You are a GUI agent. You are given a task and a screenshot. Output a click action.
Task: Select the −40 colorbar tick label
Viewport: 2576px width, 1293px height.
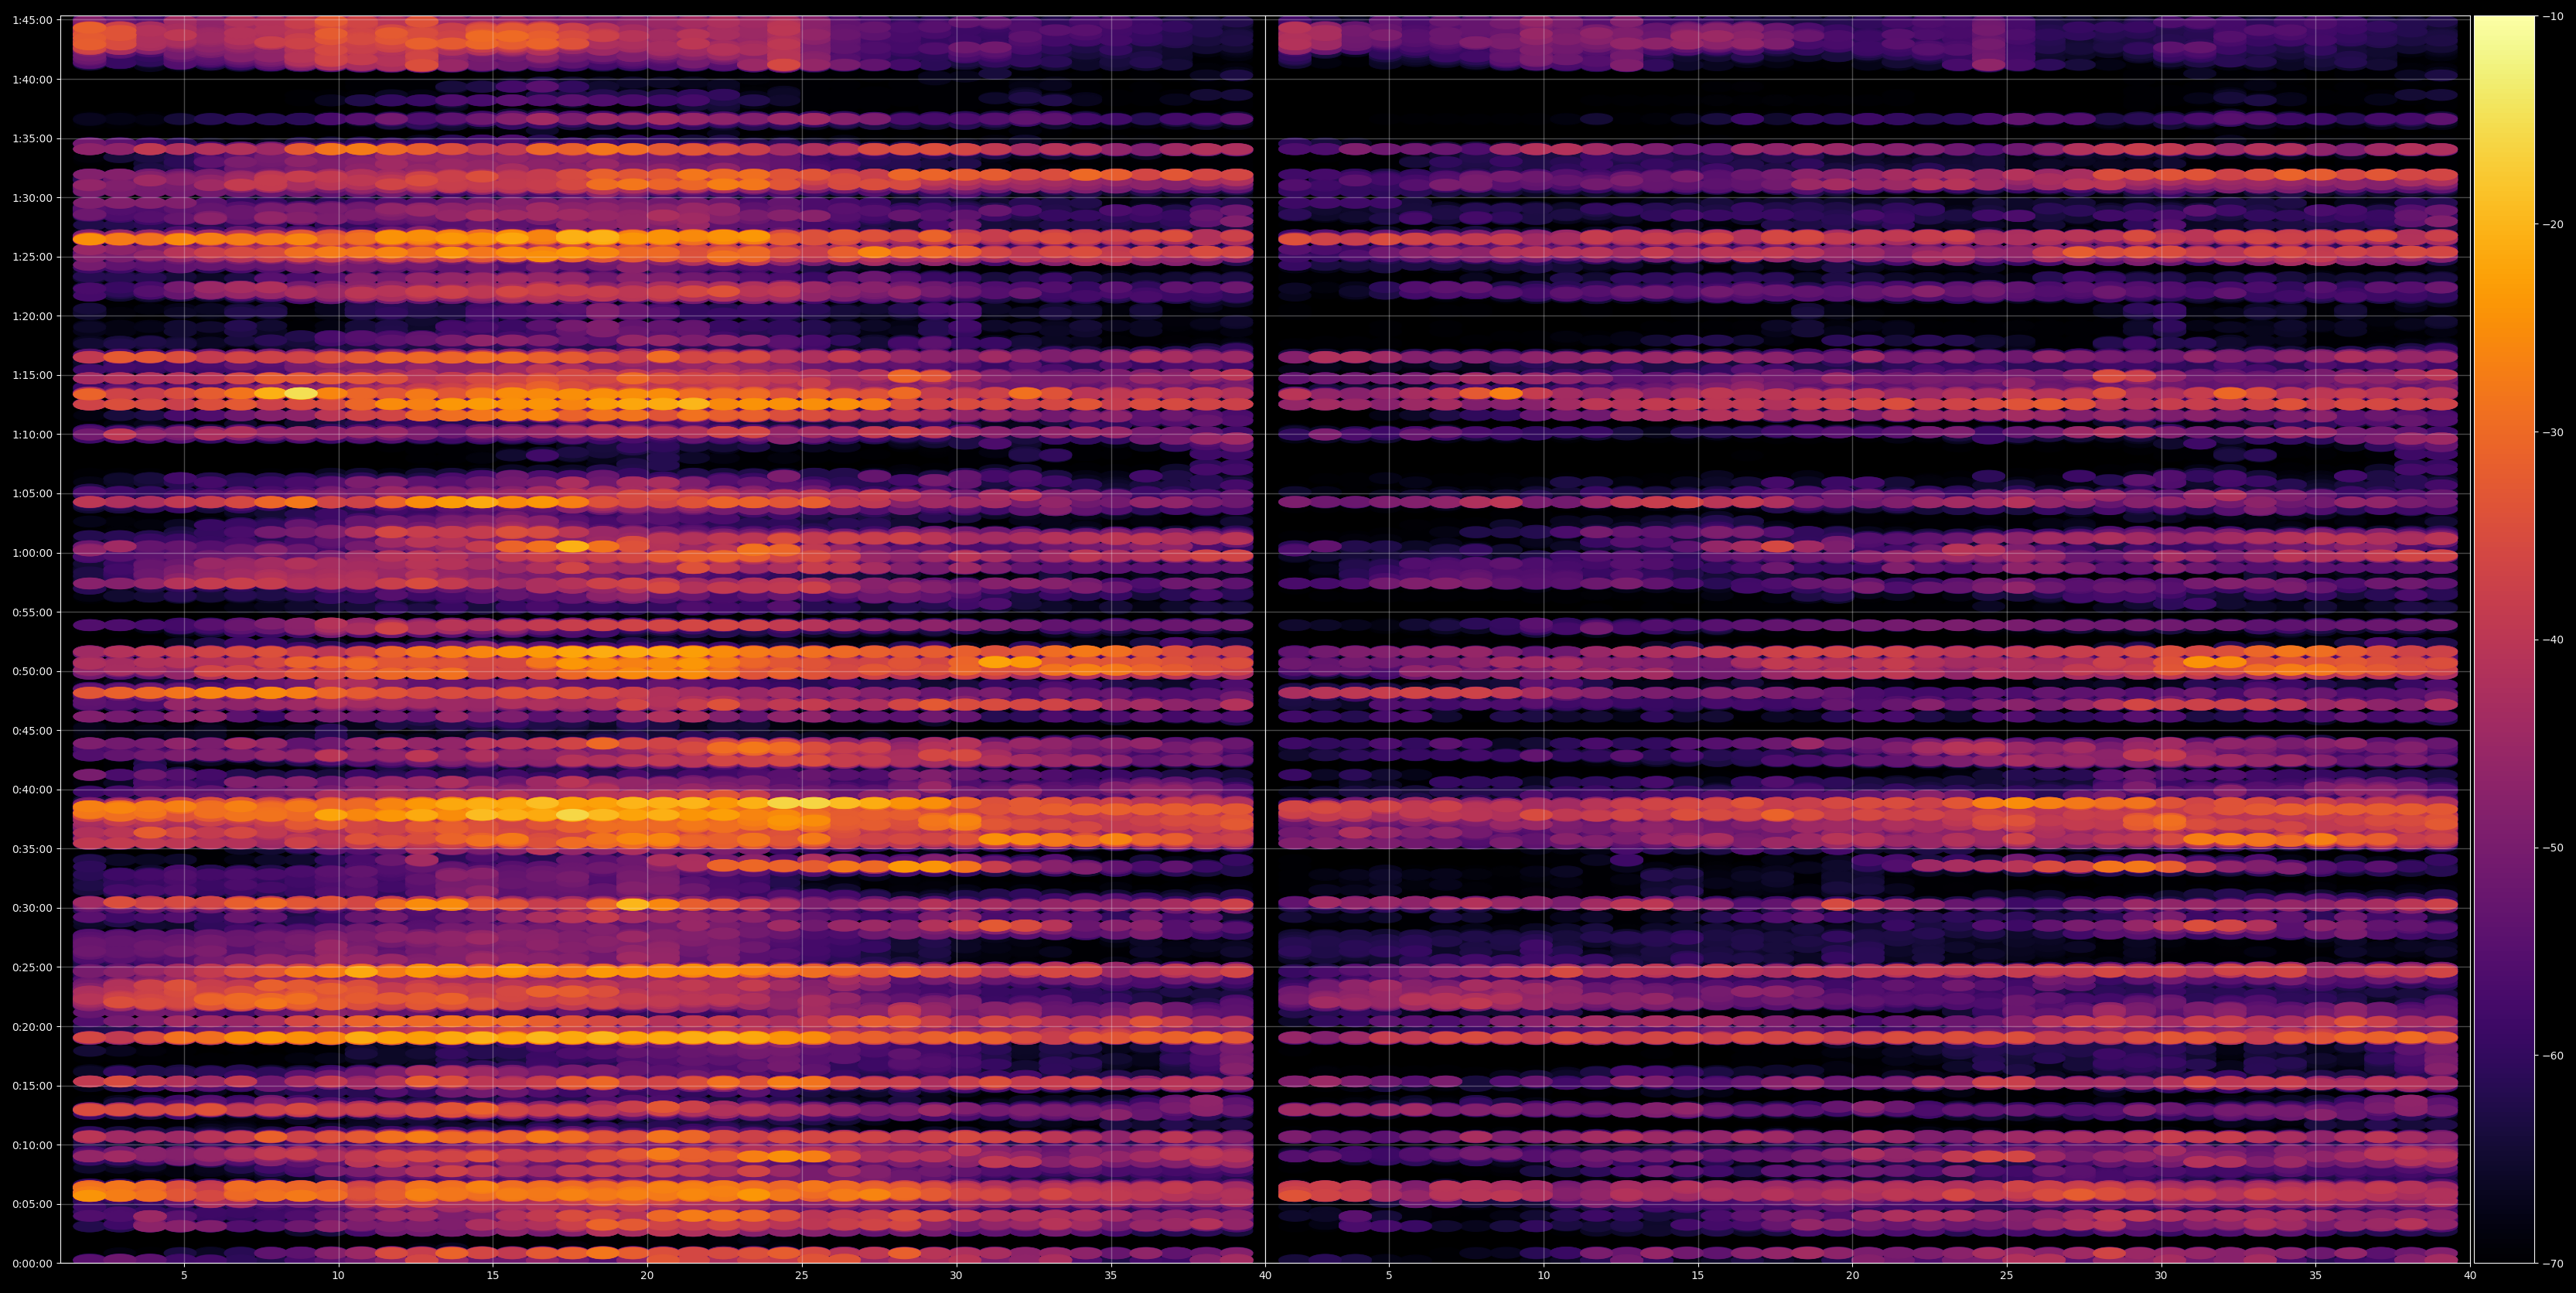tap(2553, 640)
